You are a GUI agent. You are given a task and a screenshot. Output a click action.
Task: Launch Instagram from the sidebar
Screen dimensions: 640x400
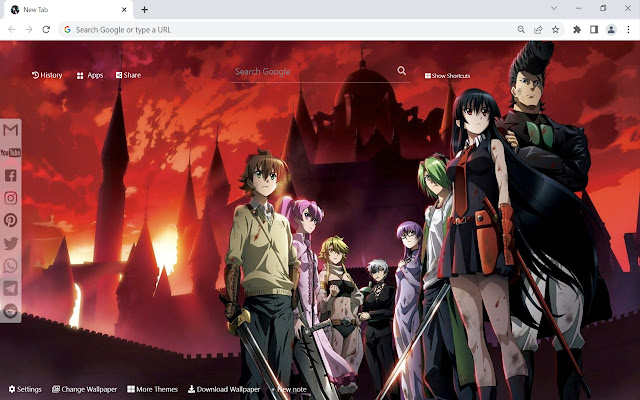(11, 198)
